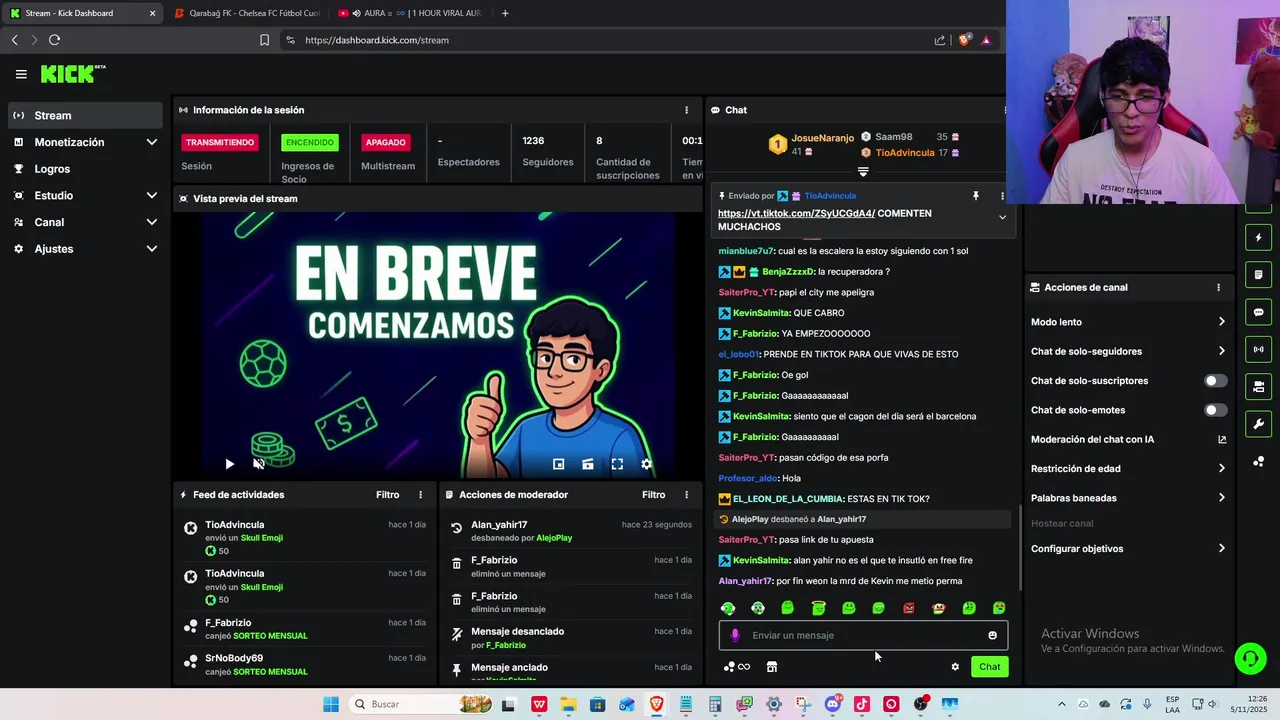This screenshot has width=1280, height=720.
Task: Click the lightning bolt widget in the right rail
Action: pyautogui.click(x=1258, y=238)
